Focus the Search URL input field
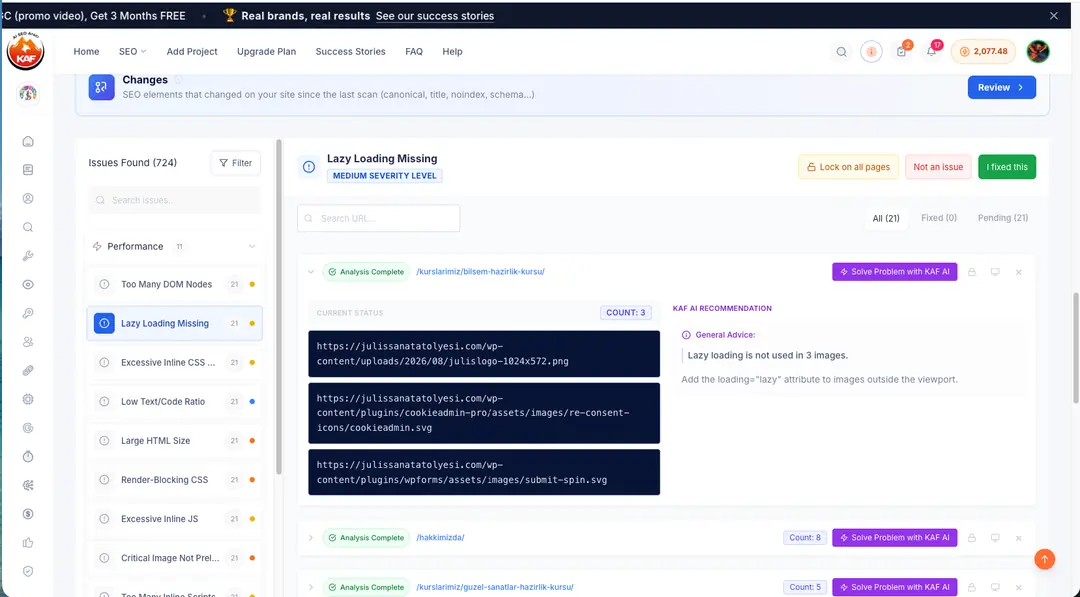Viewport: 1080px width, 597px height. click(379, 218)
